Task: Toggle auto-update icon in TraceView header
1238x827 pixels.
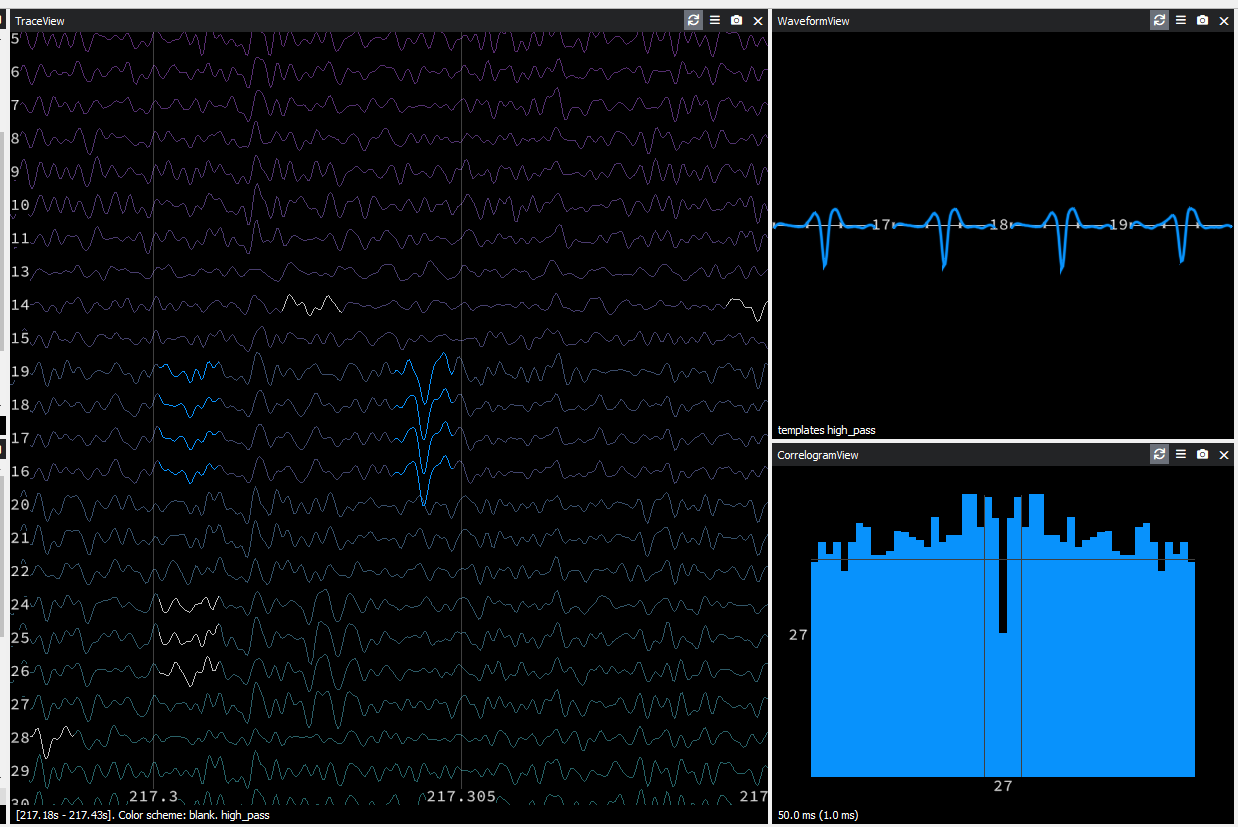Action: click(x=693, y=20)
